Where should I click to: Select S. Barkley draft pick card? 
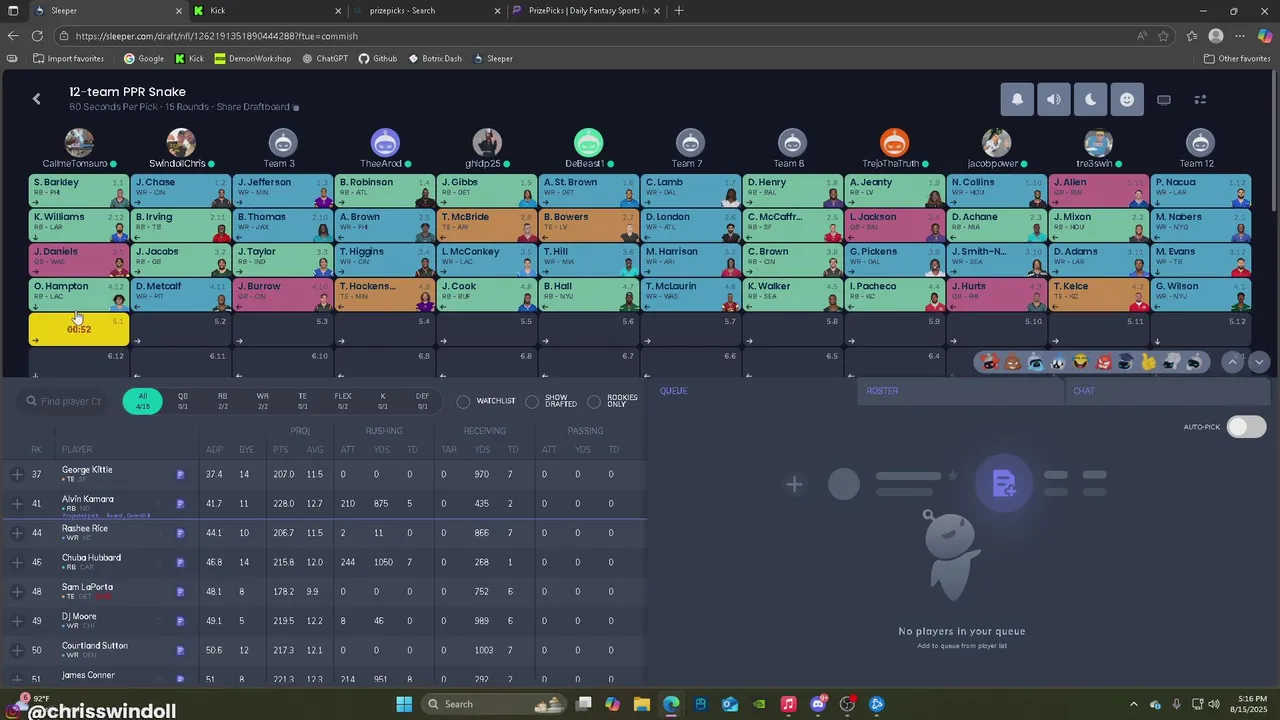click(x=79, y=191)
